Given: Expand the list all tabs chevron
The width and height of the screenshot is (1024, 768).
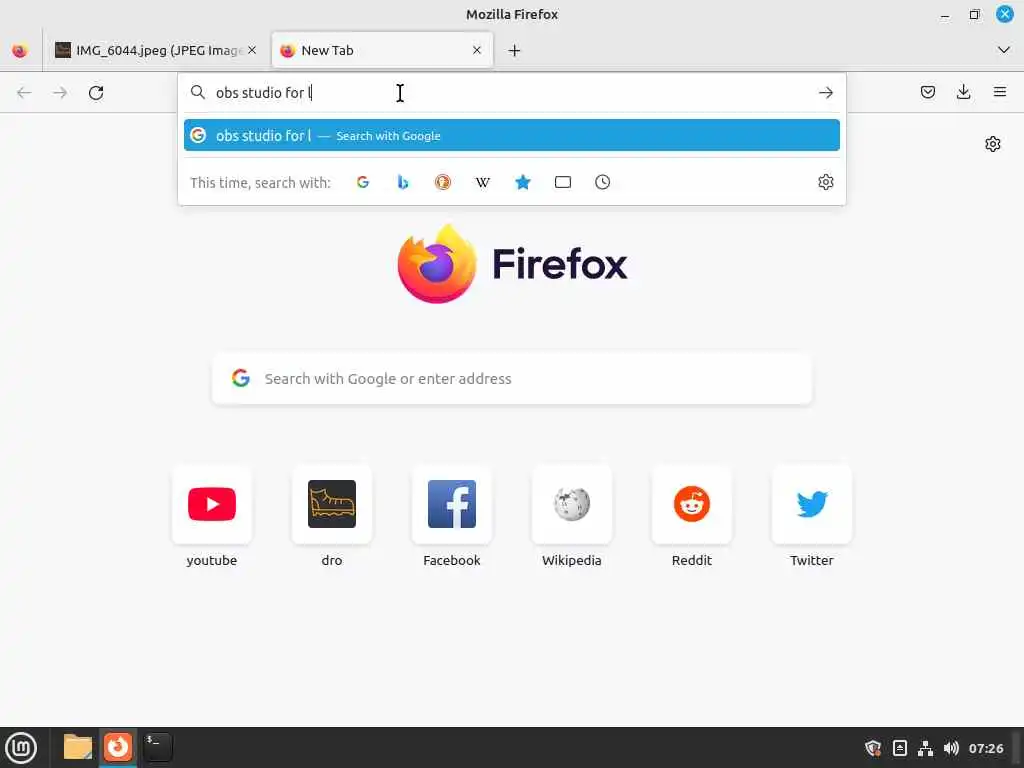Looking at the screenshot, I should [x=1004, y=50].
